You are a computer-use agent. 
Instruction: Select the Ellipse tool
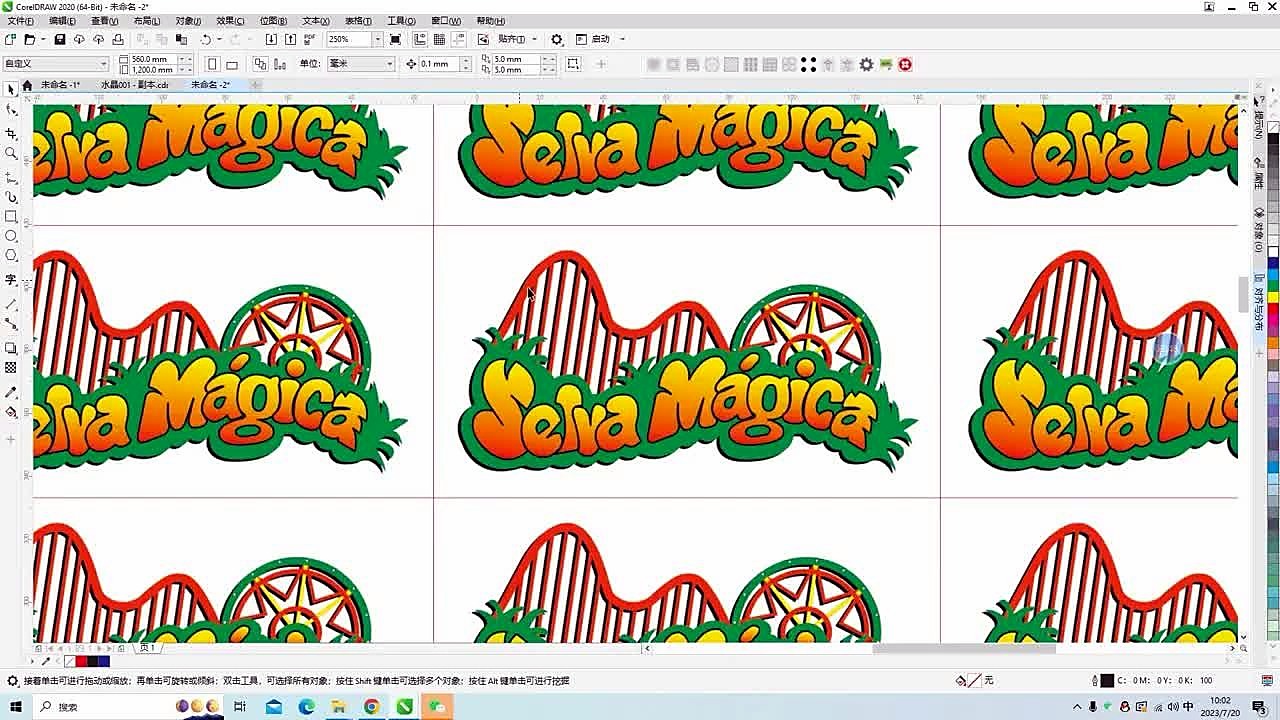coord(11,236)
